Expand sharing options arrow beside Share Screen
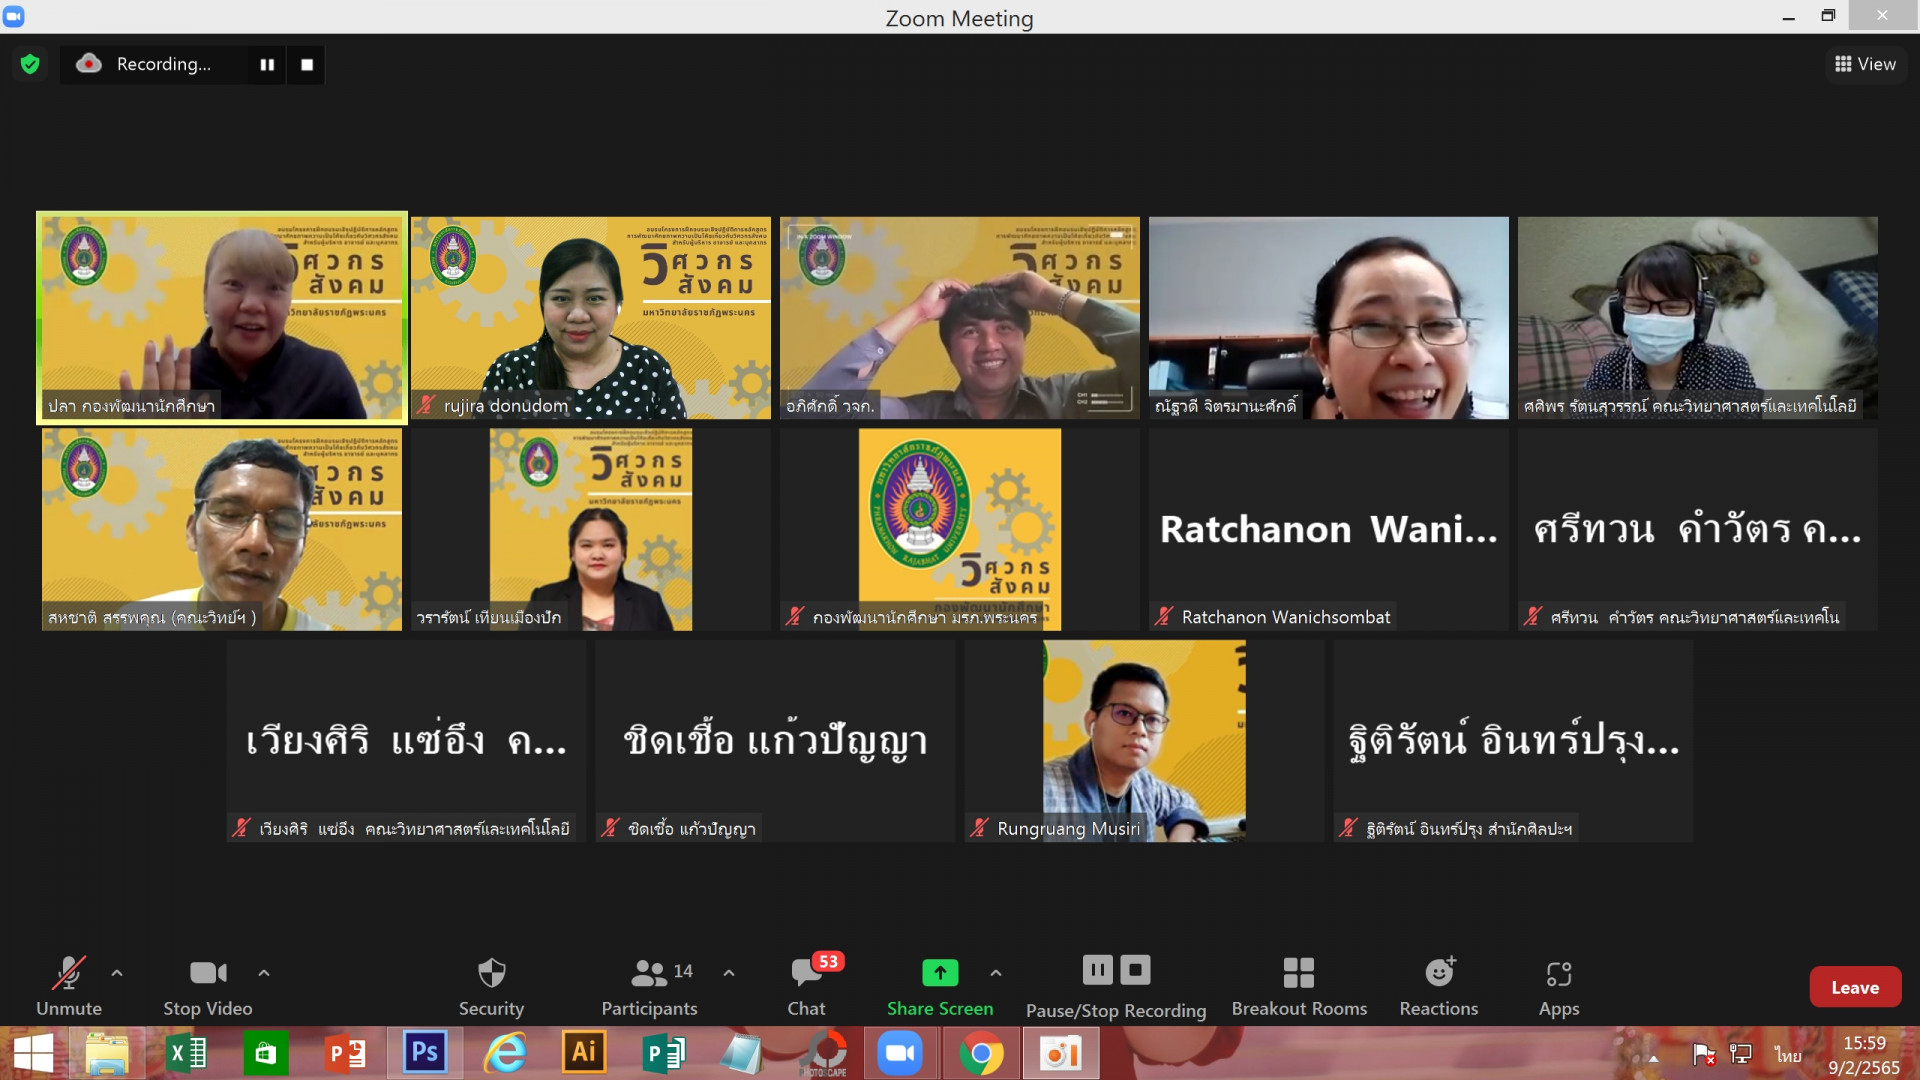1920x1080 pixels. 996,972
